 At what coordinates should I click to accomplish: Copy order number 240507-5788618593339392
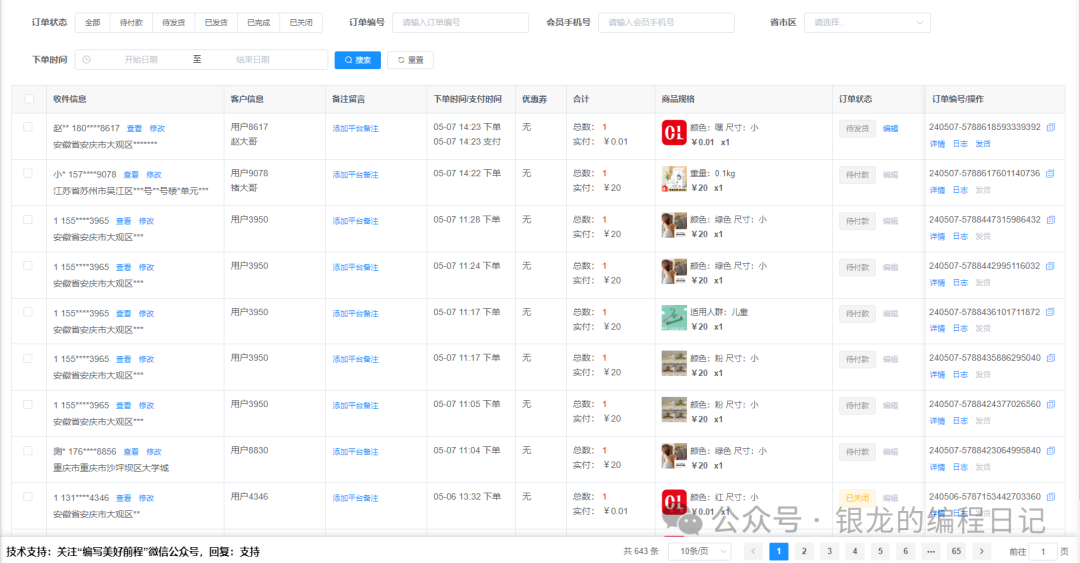1050,127
